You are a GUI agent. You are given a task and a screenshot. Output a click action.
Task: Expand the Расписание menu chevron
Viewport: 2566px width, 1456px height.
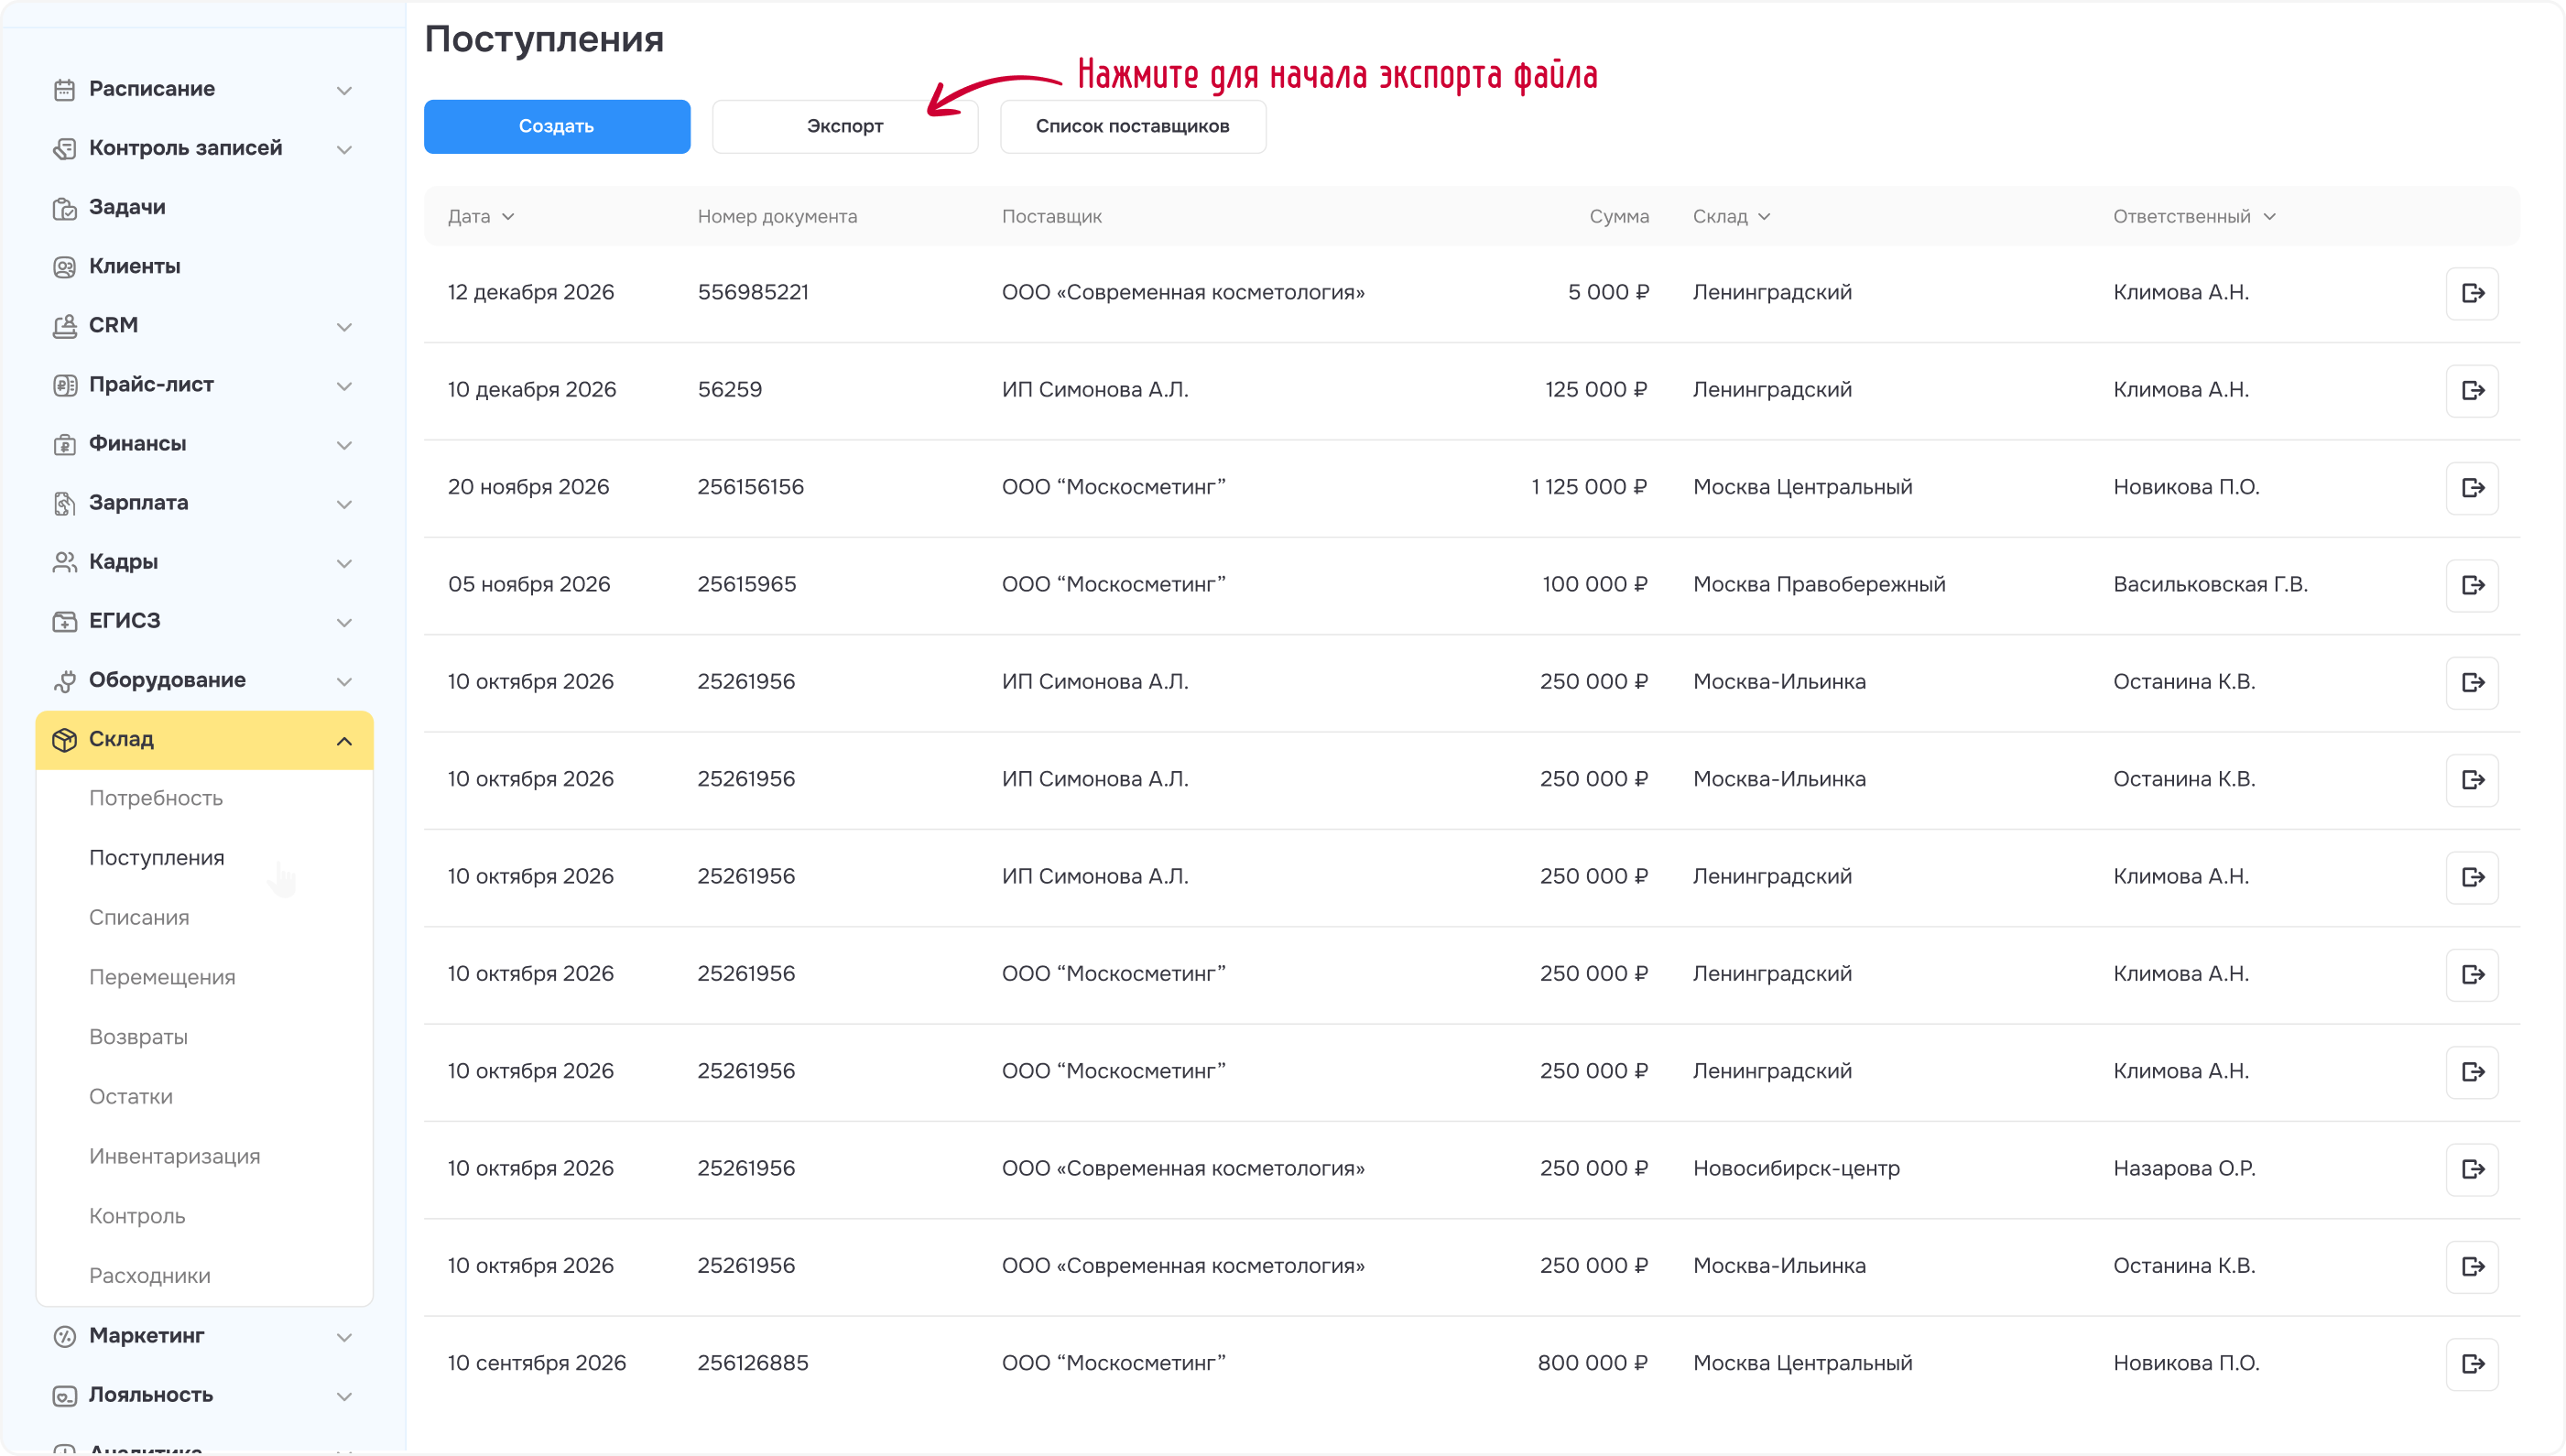[x=344, y=90]
